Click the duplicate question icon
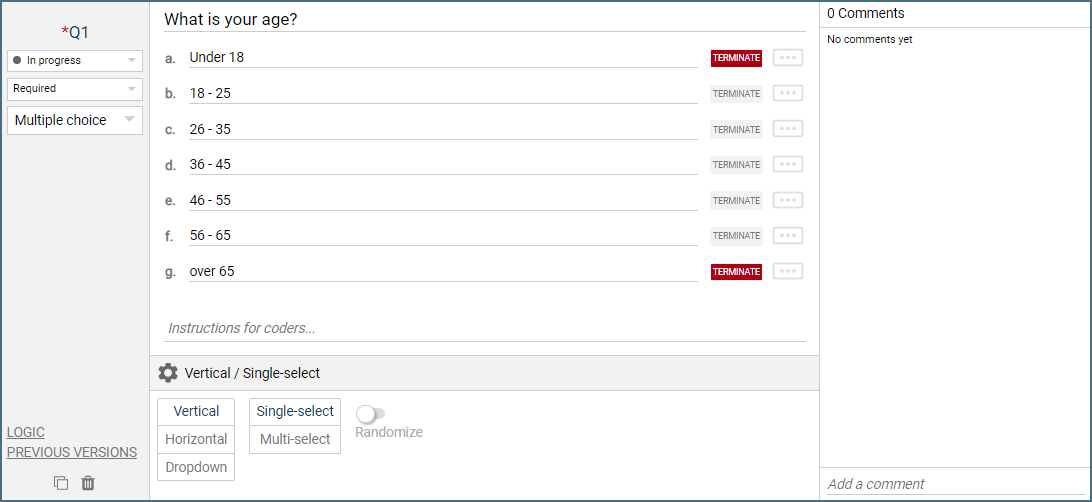This screenshot has height=502, width=1092. coord(61,483)
